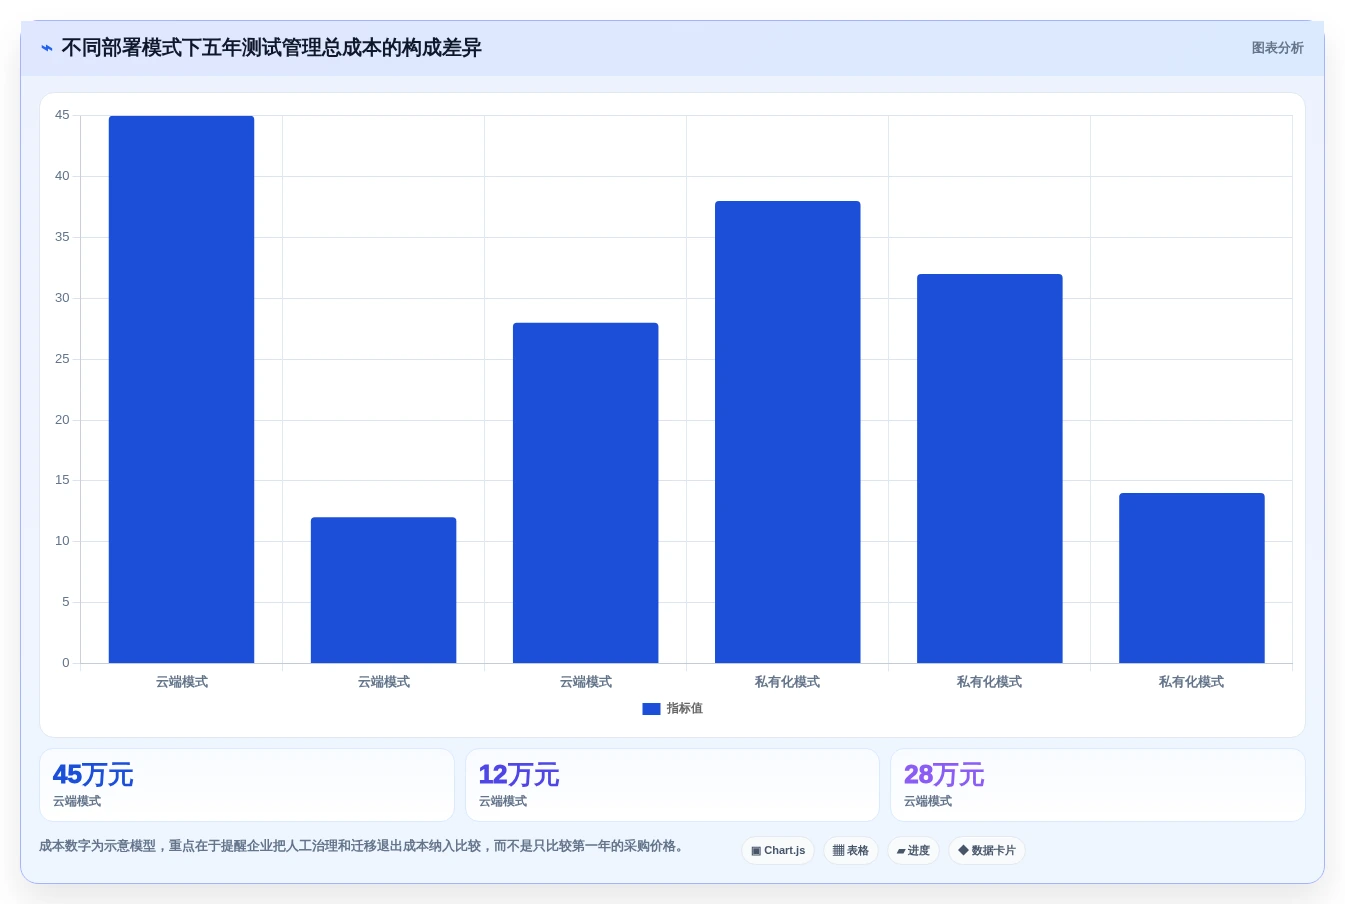
Task: Click the 私有化模式 bar with value 32
Action: [989, 468]
